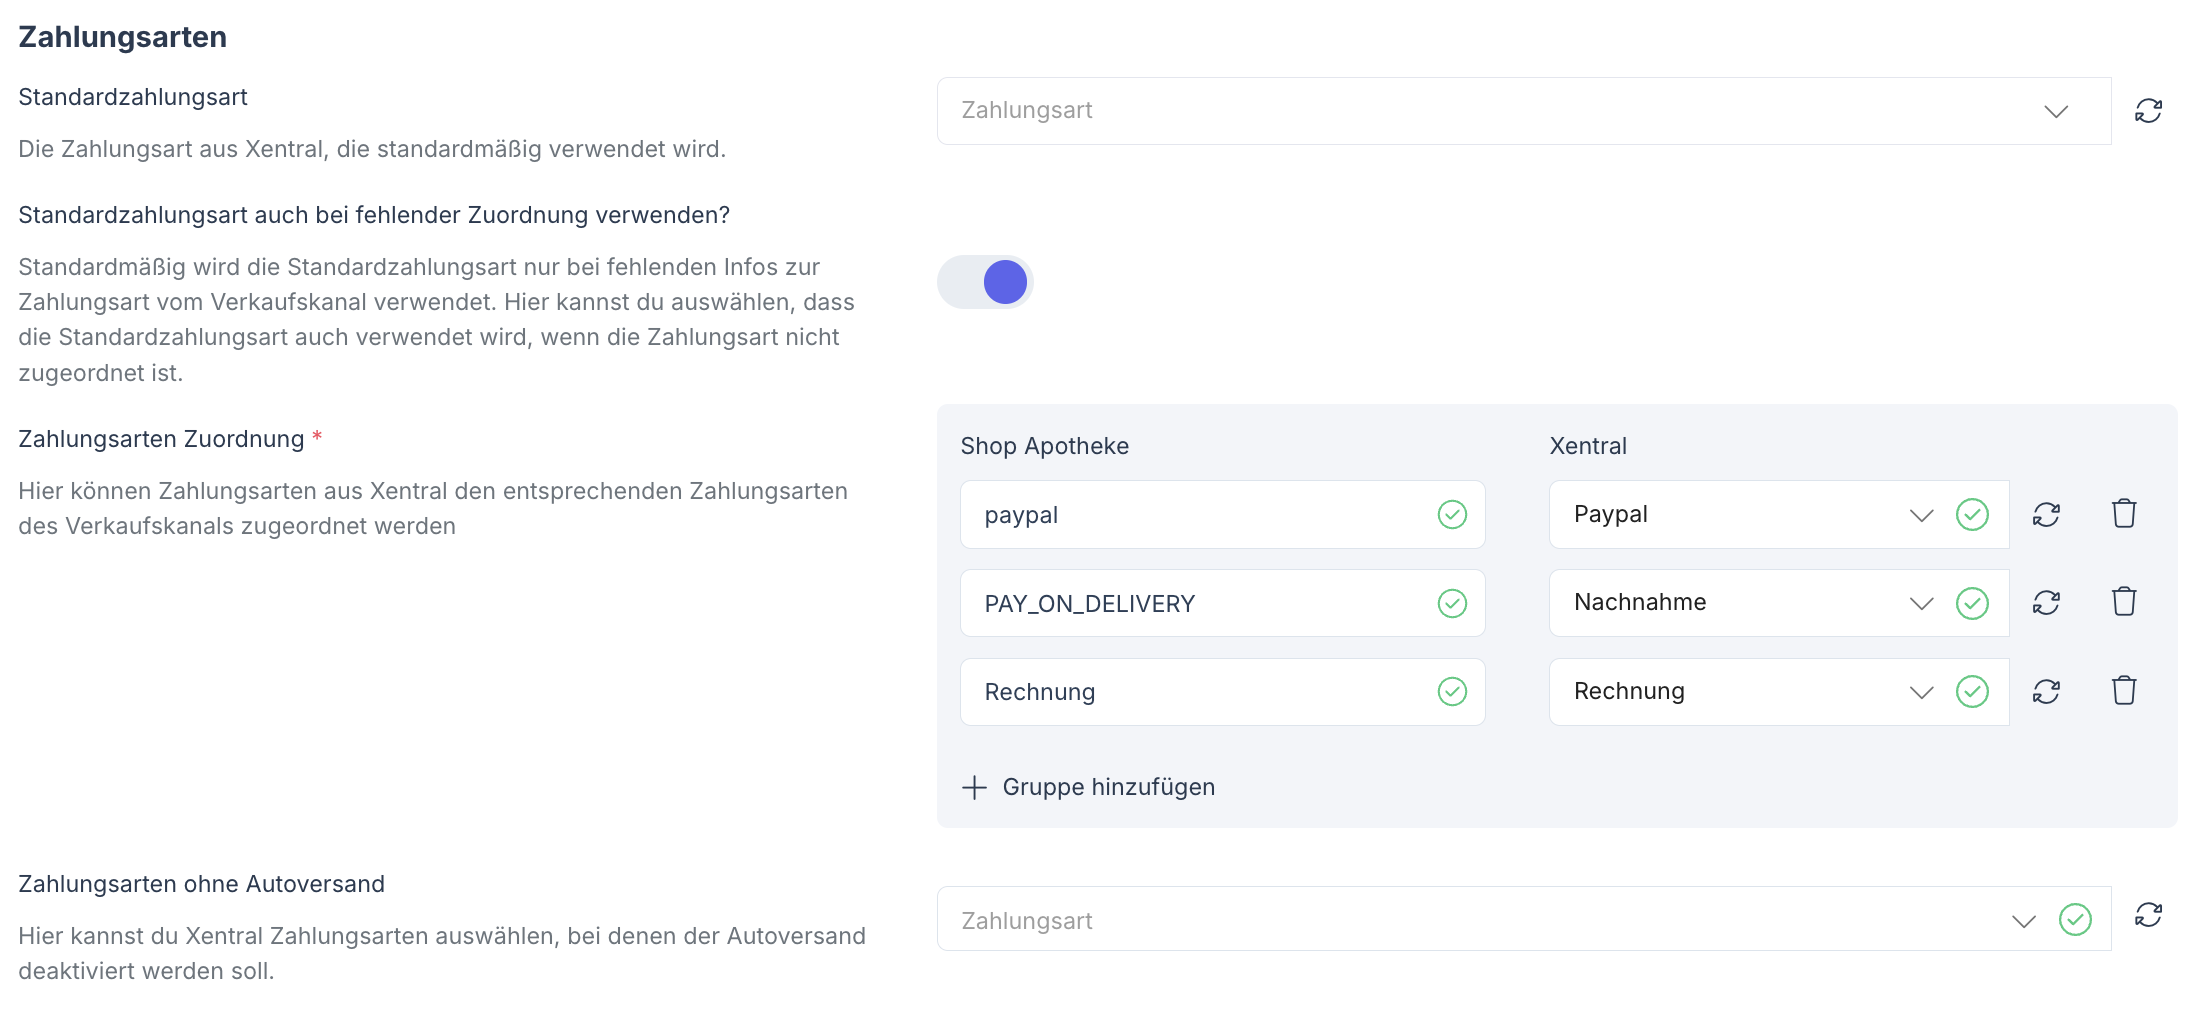Disable the Standardzahlungsart bei fehlender Zuordnung toggle

[985, 282]
